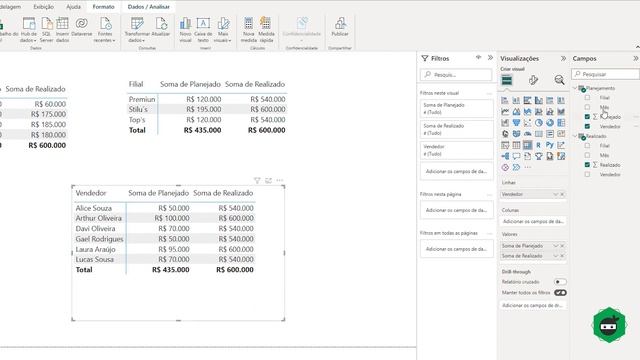Search in the Filtros pane
The image size is (640, 360).
click(x=456, y=75)
